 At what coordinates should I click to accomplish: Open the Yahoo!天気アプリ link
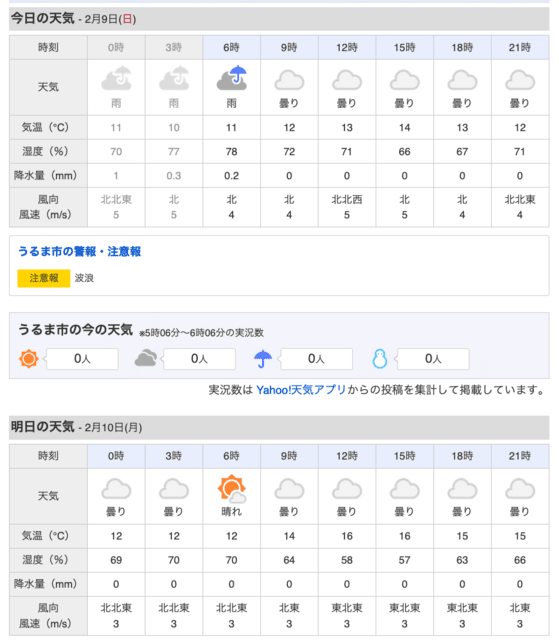[301, 390]
